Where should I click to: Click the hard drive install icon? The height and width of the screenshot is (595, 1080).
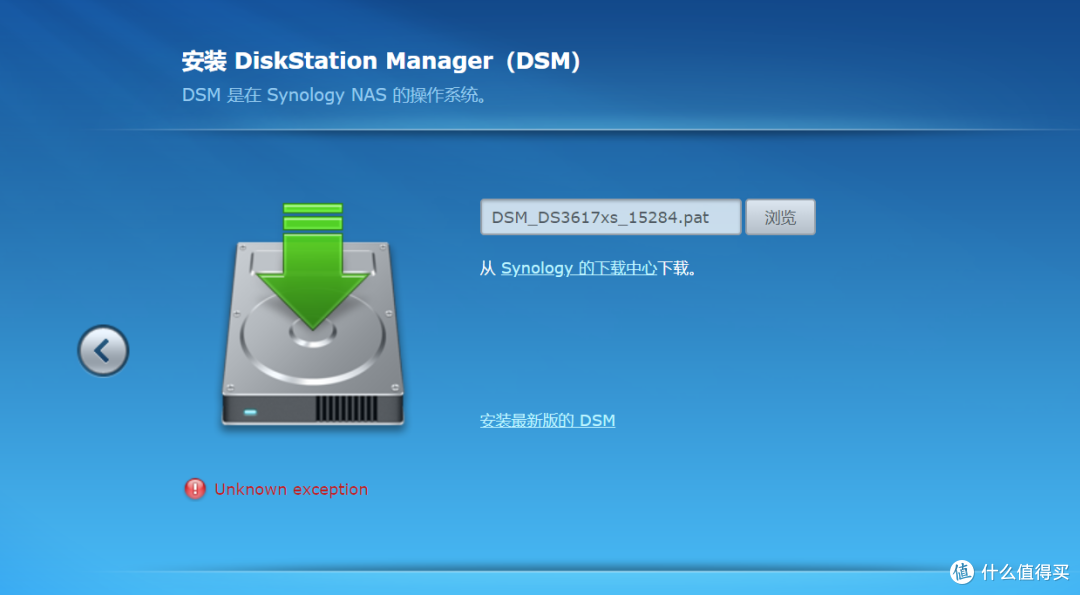313,315
